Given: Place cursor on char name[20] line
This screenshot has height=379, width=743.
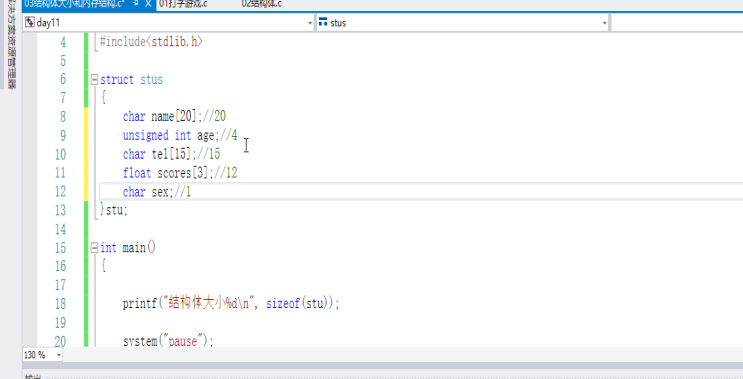Looking at the screenshot, I should pyautogui.click(x=174, y=116).
